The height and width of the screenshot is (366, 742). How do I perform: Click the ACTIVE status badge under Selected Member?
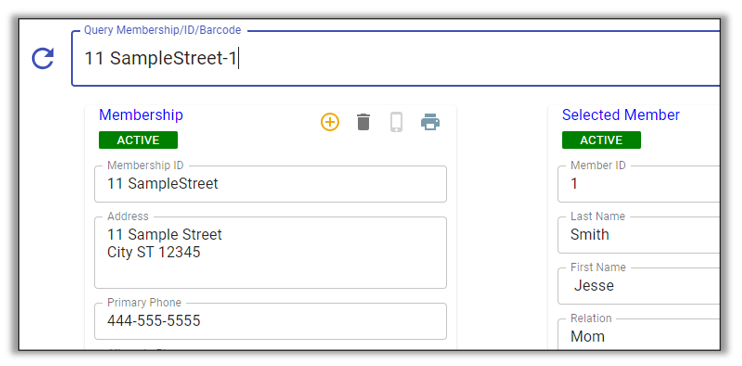(601, 140)
